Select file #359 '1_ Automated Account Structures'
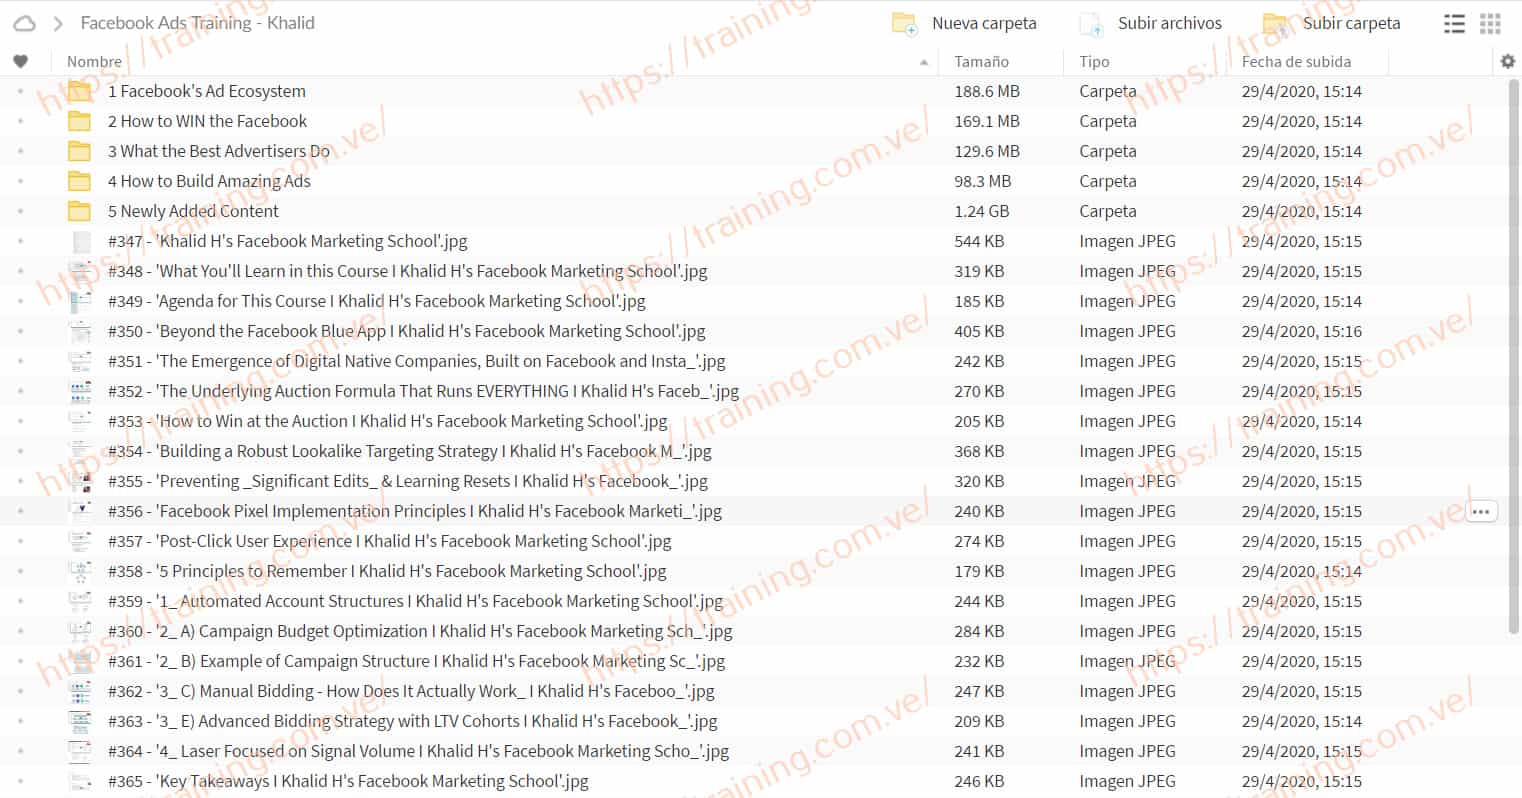The width and height of the screenshot is (1522, 798). point(415,601)
